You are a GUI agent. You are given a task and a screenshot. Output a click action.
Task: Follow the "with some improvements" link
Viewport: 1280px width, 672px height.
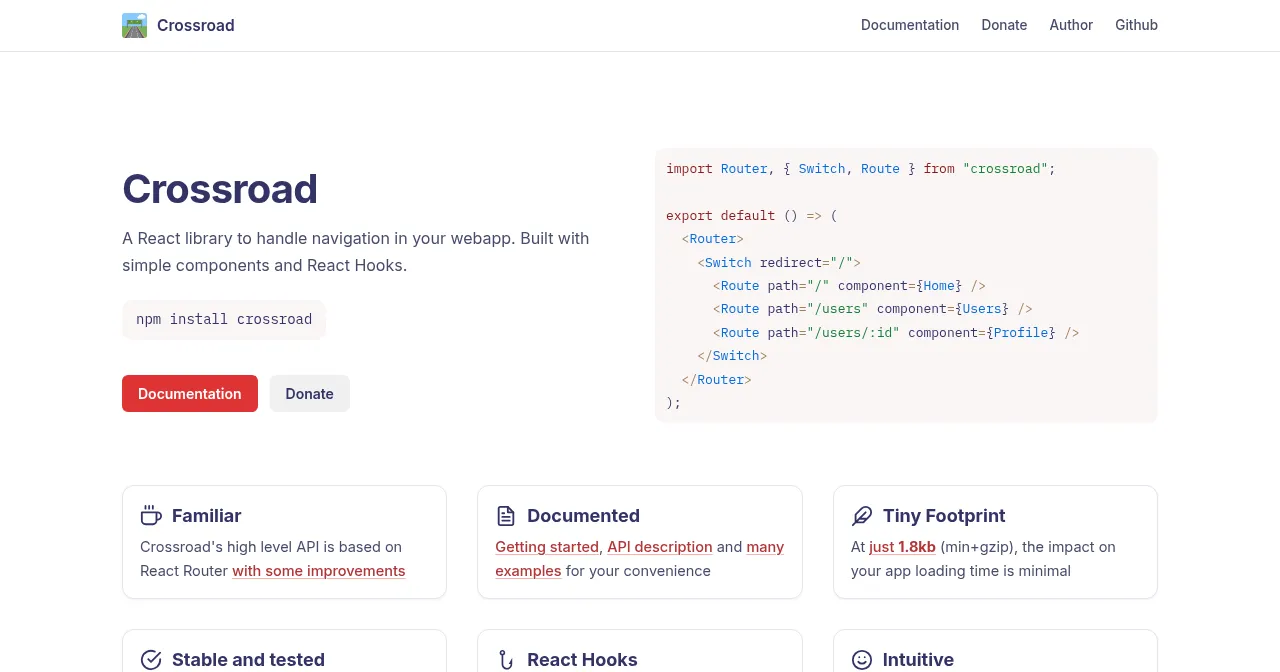(319, 571)
